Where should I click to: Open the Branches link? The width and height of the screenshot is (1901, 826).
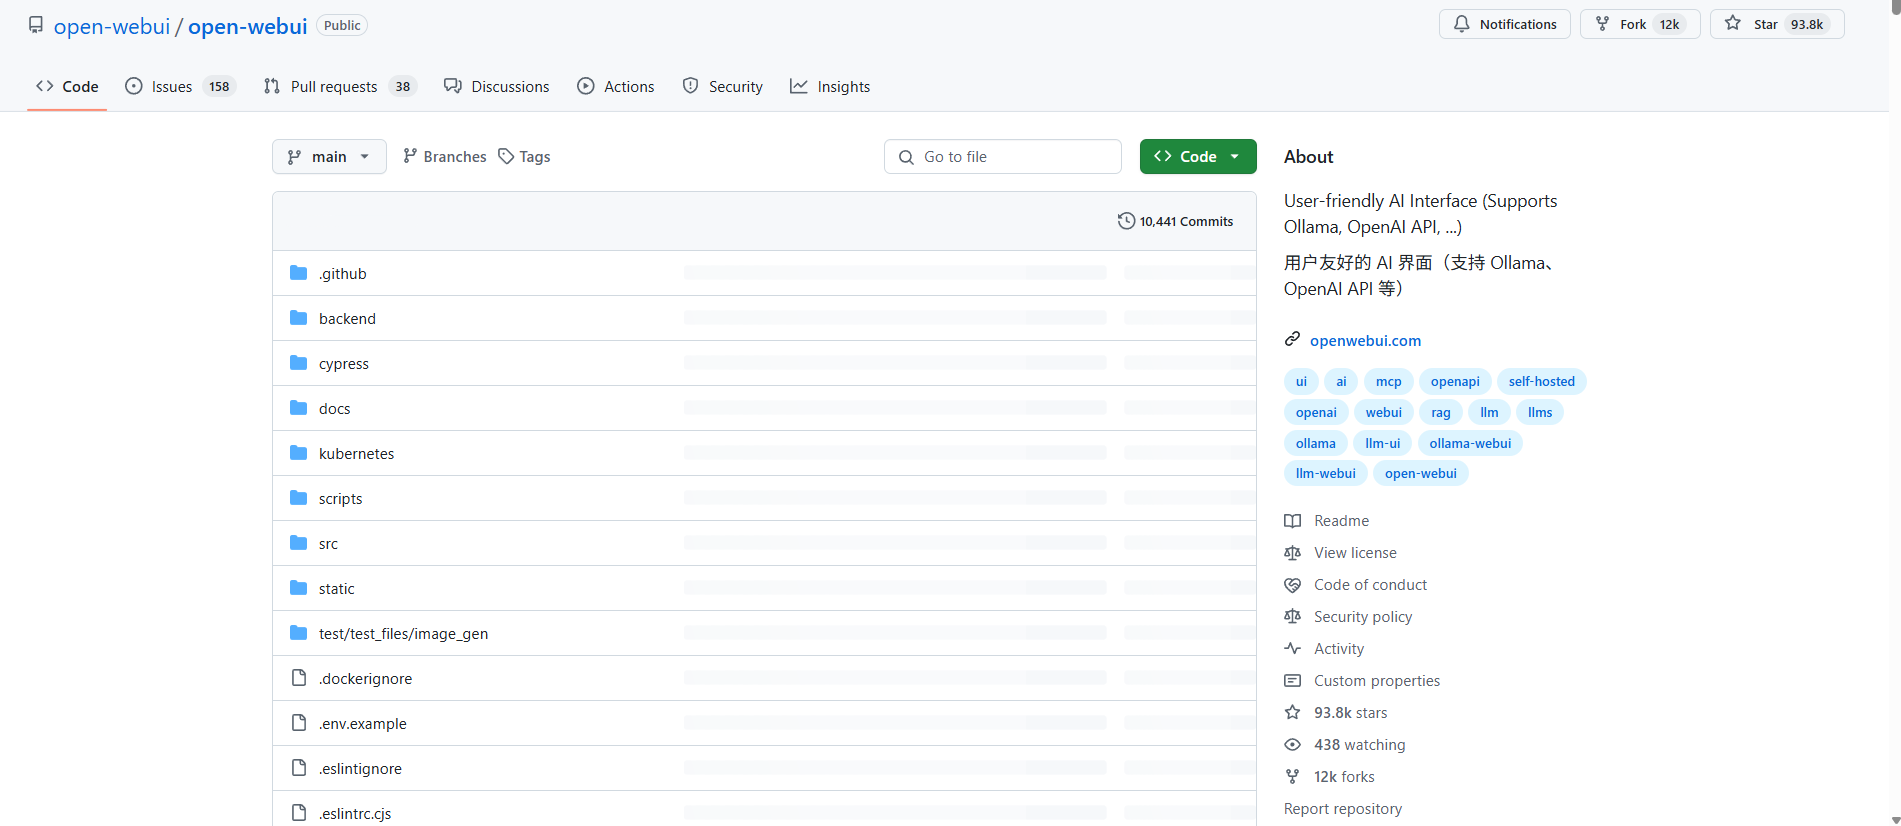tap(444, 157)
